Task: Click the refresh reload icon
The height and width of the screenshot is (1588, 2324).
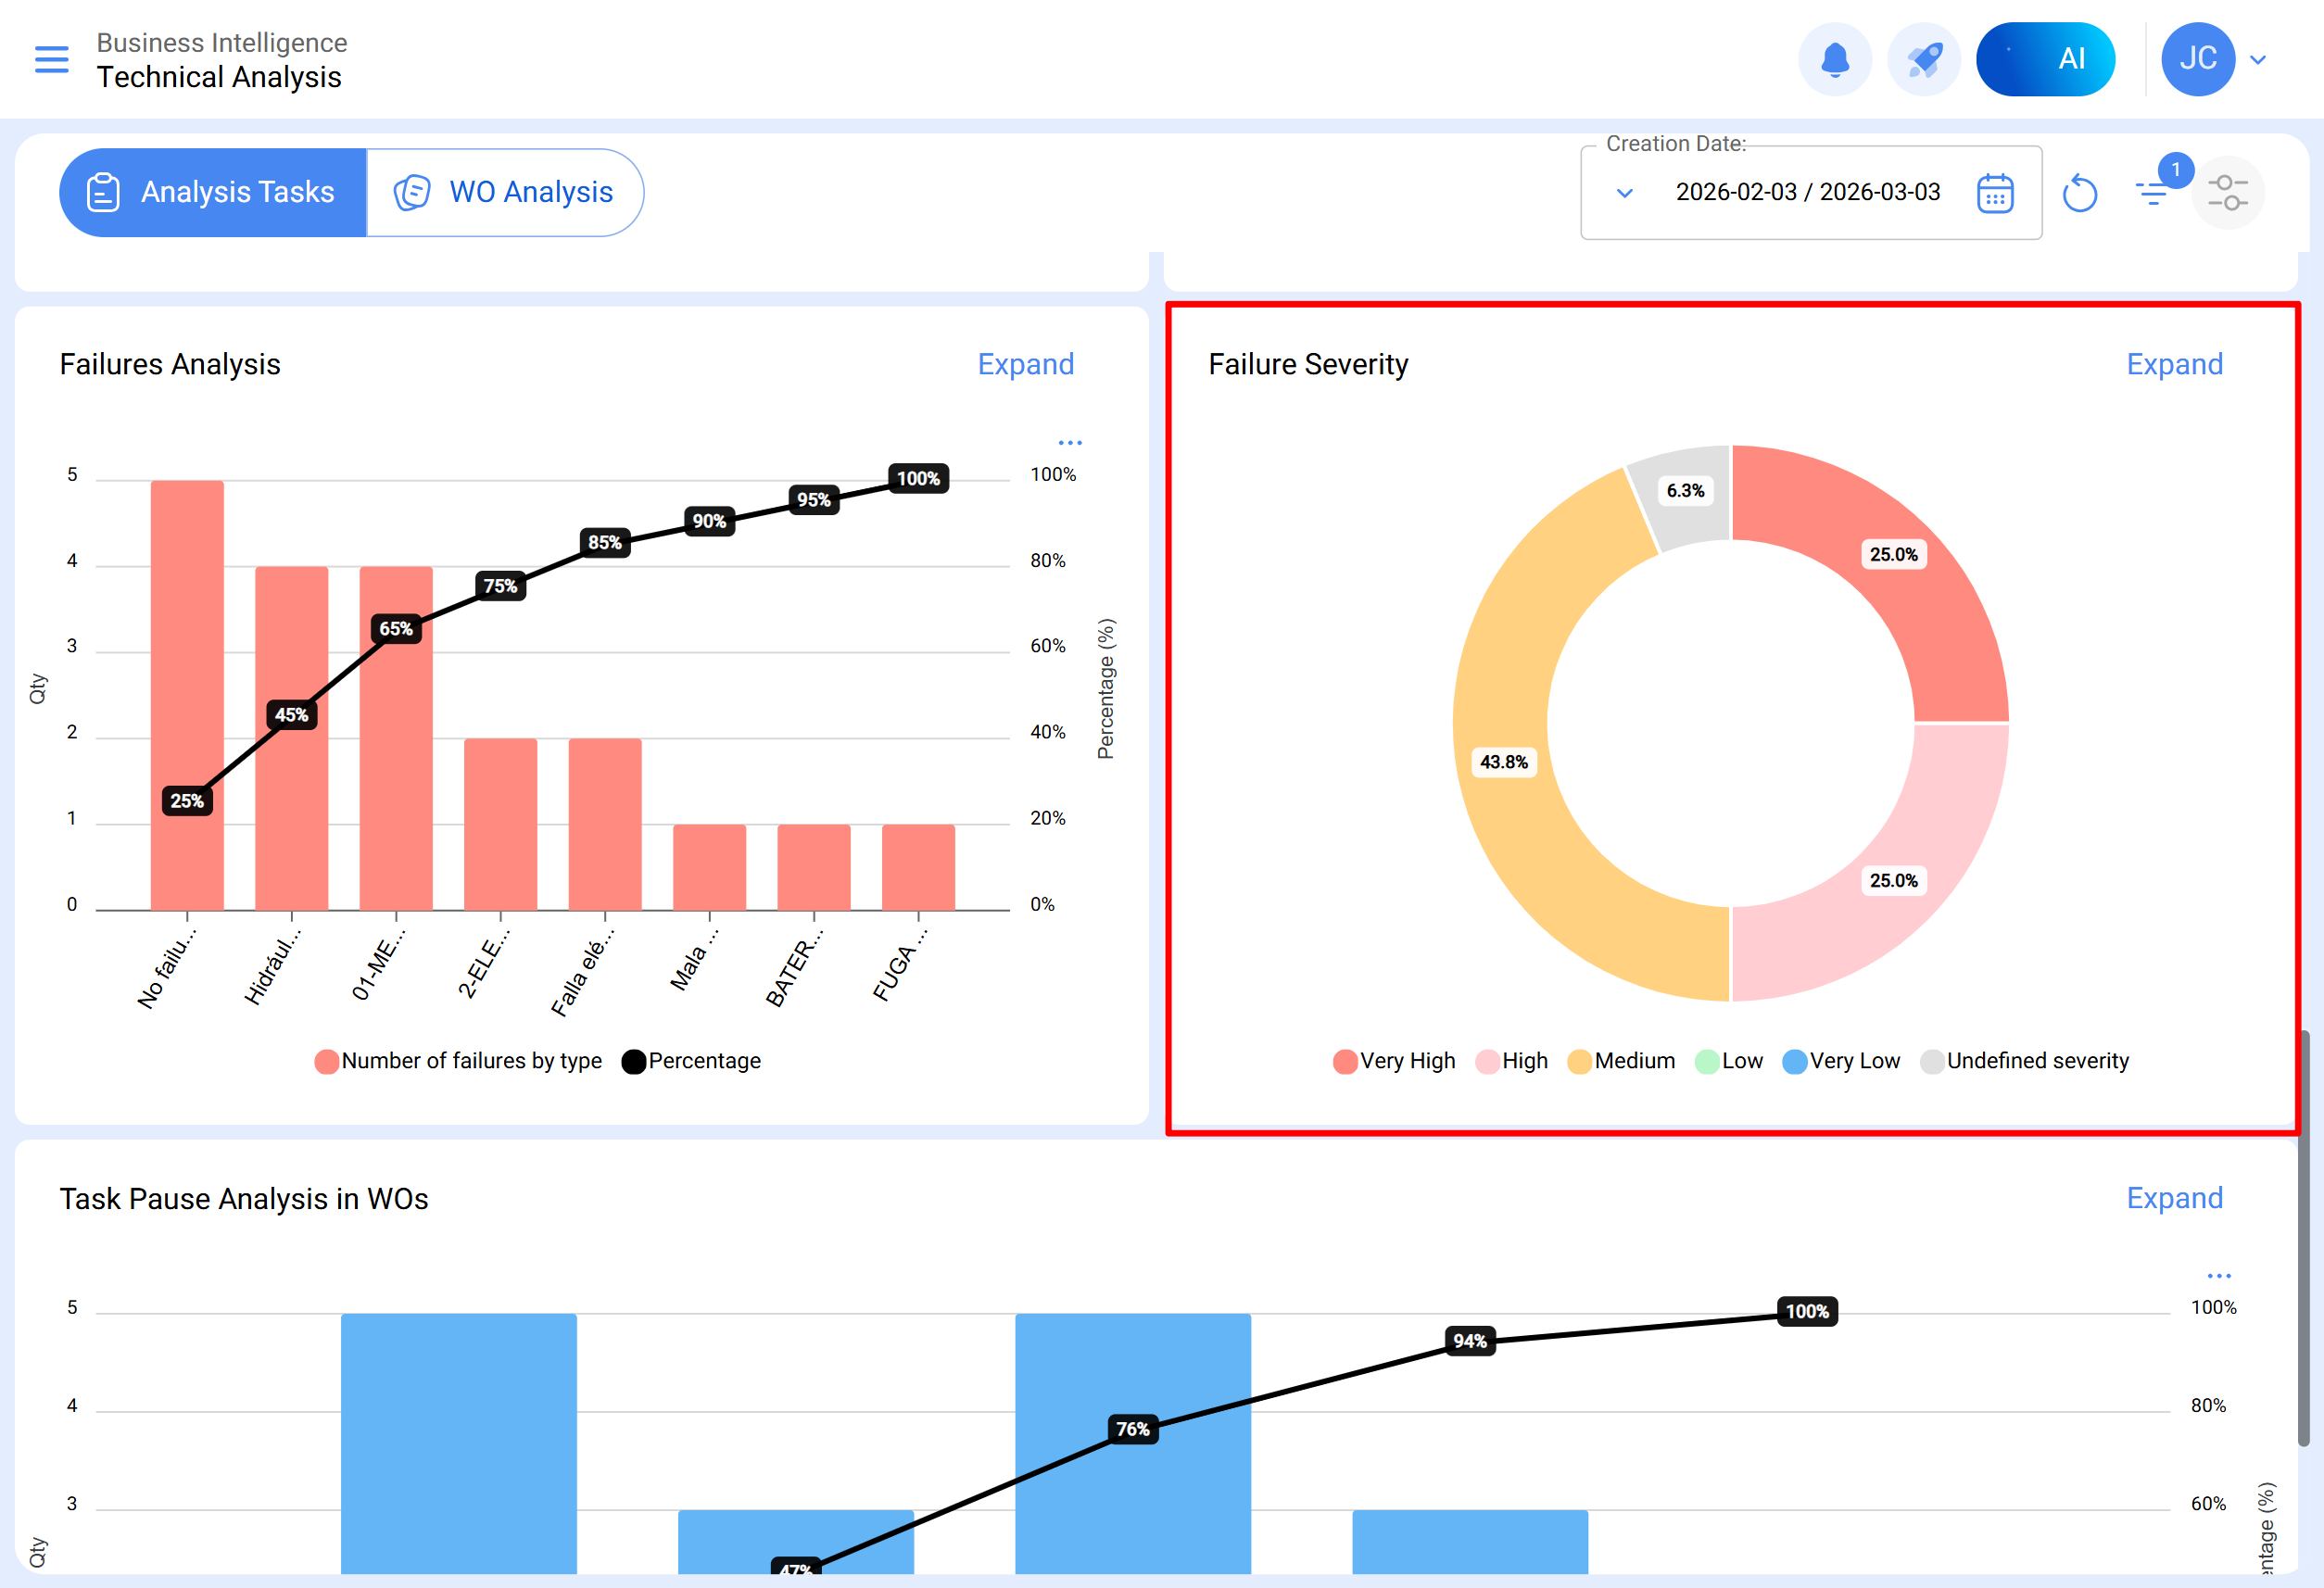Action: point(2079,193)
